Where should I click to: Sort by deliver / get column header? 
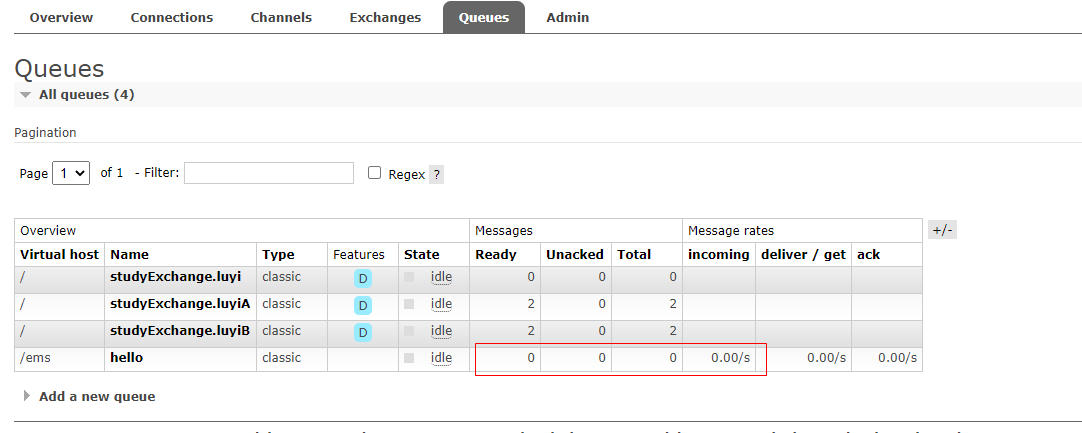[x=803, y=254]
